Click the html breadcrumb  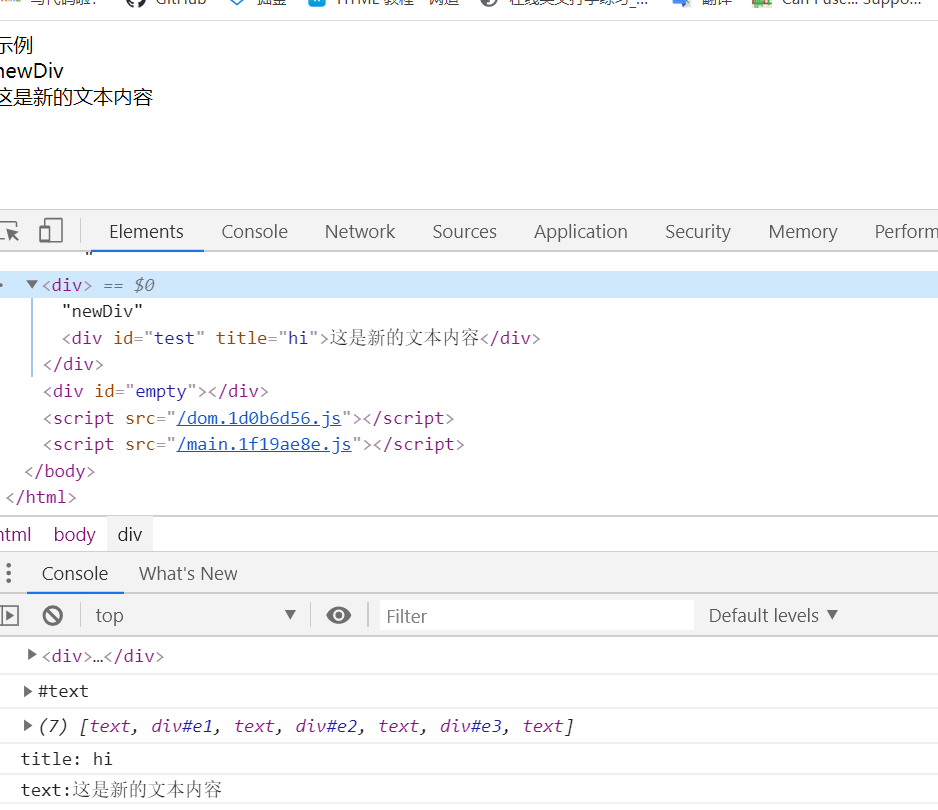(16, 534)
